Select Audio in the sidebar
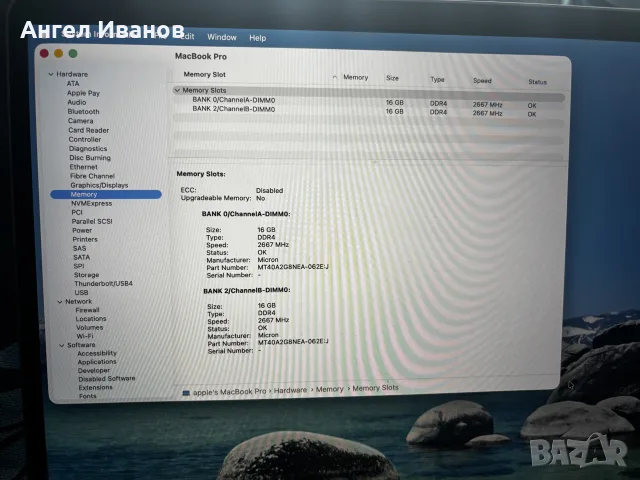Image resolution: width=640 pixels, height=480 pixels. pyautogui.click(x=77, y=102)
